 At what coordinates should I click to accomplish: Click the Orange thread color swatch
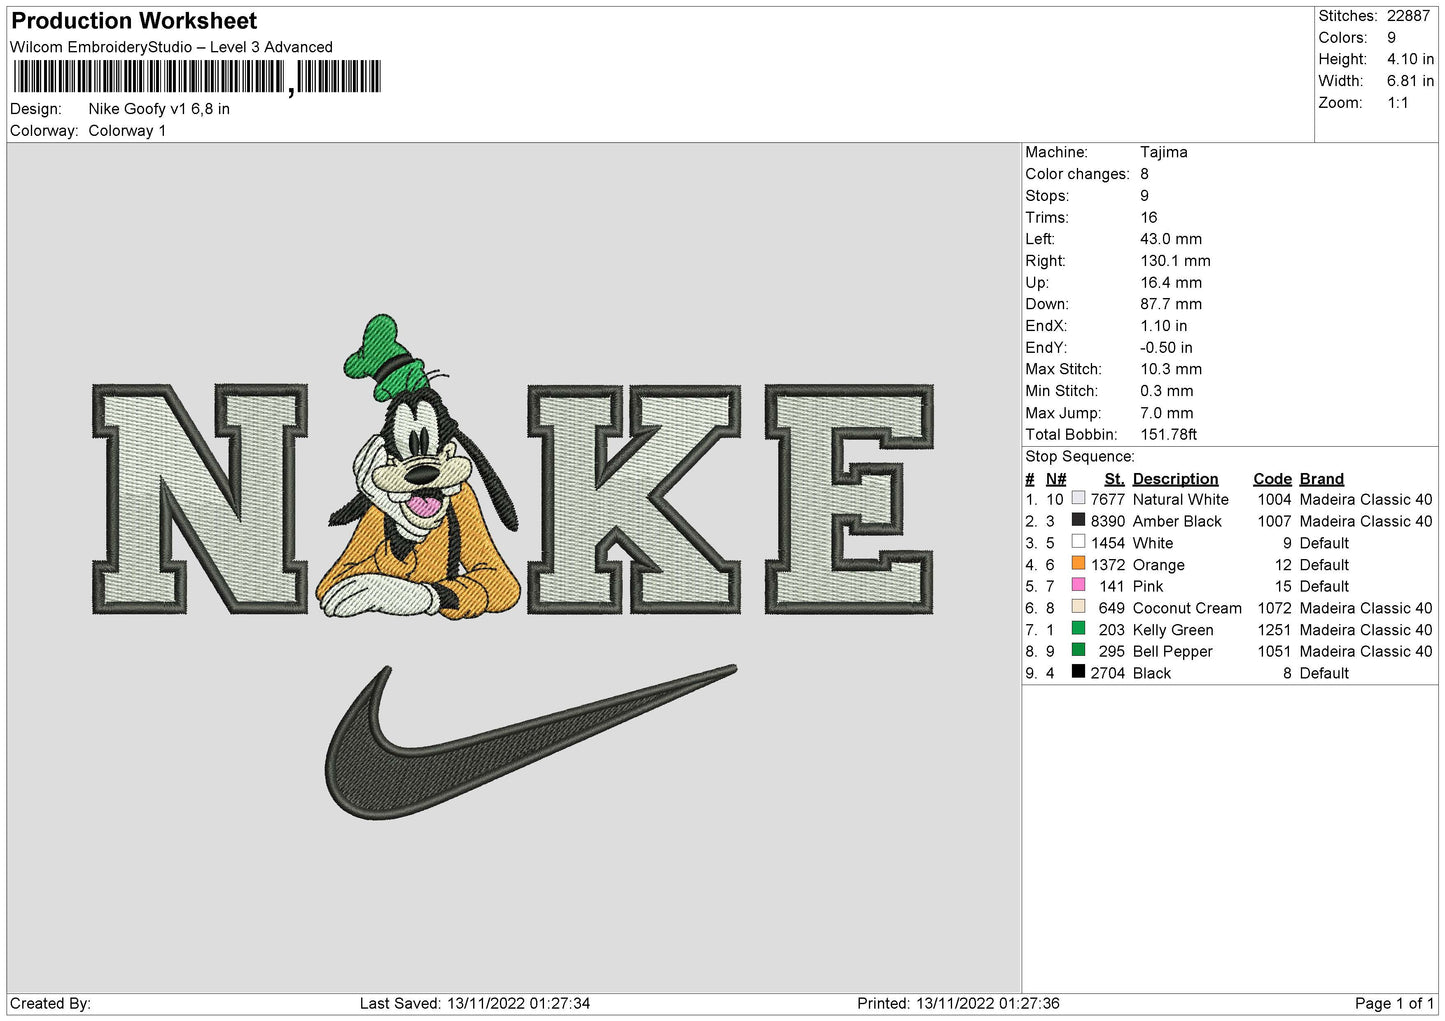coord(1078,564)
